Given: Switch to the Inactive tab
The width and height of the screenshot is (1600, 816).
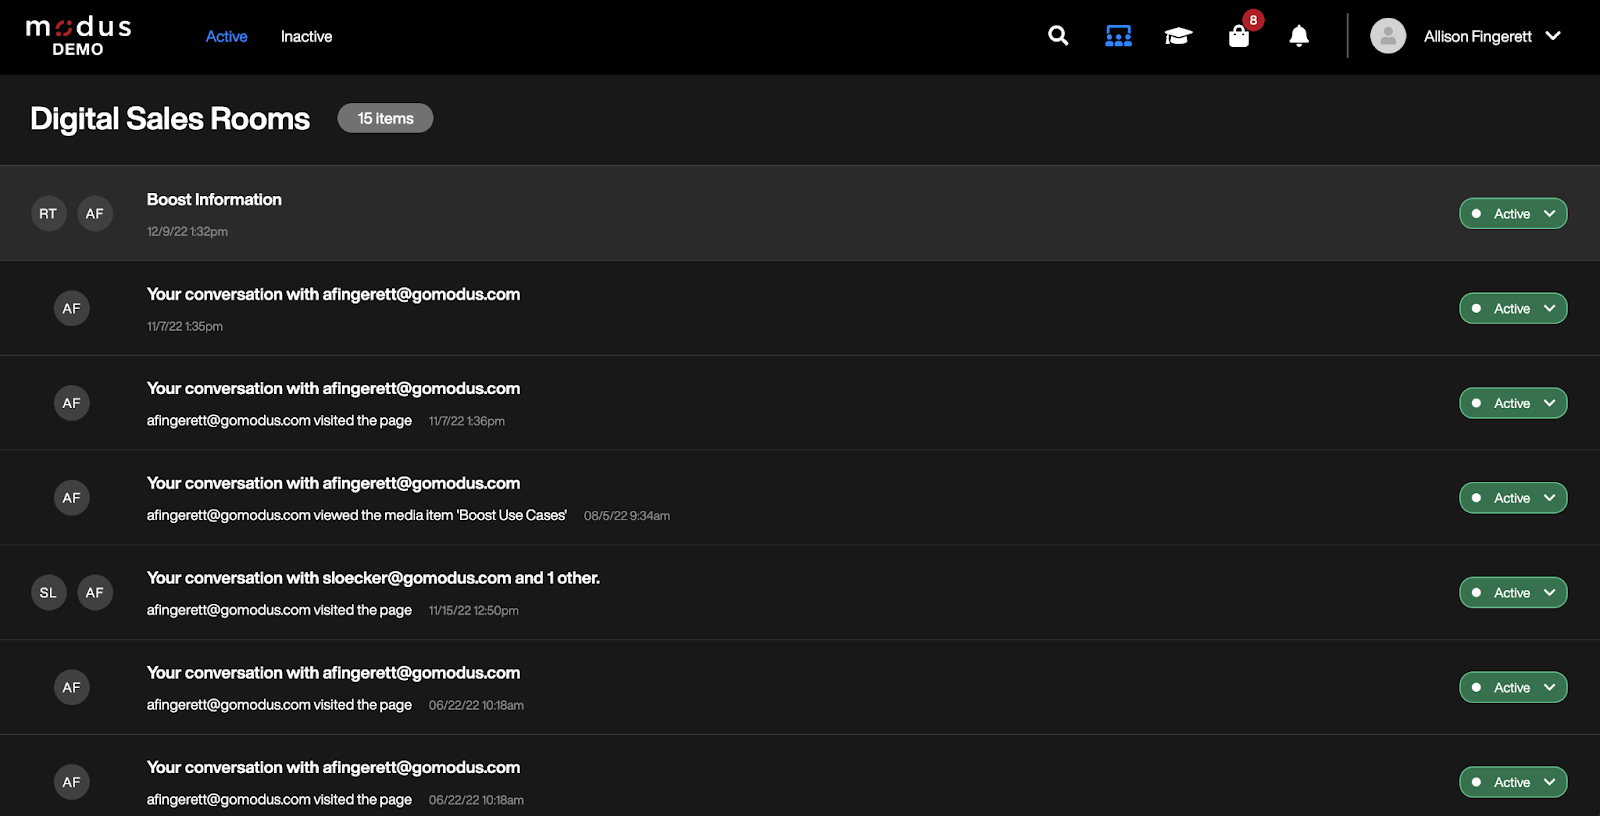Looking at the screenshot, I should (x=306, y=36).
